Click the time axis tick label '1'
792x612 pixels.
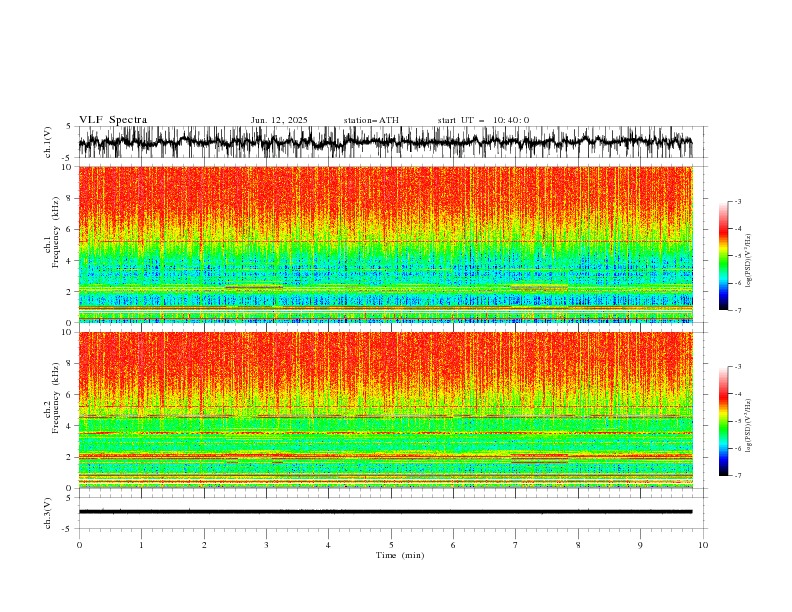pyautogui.click(x=141, y=545)
